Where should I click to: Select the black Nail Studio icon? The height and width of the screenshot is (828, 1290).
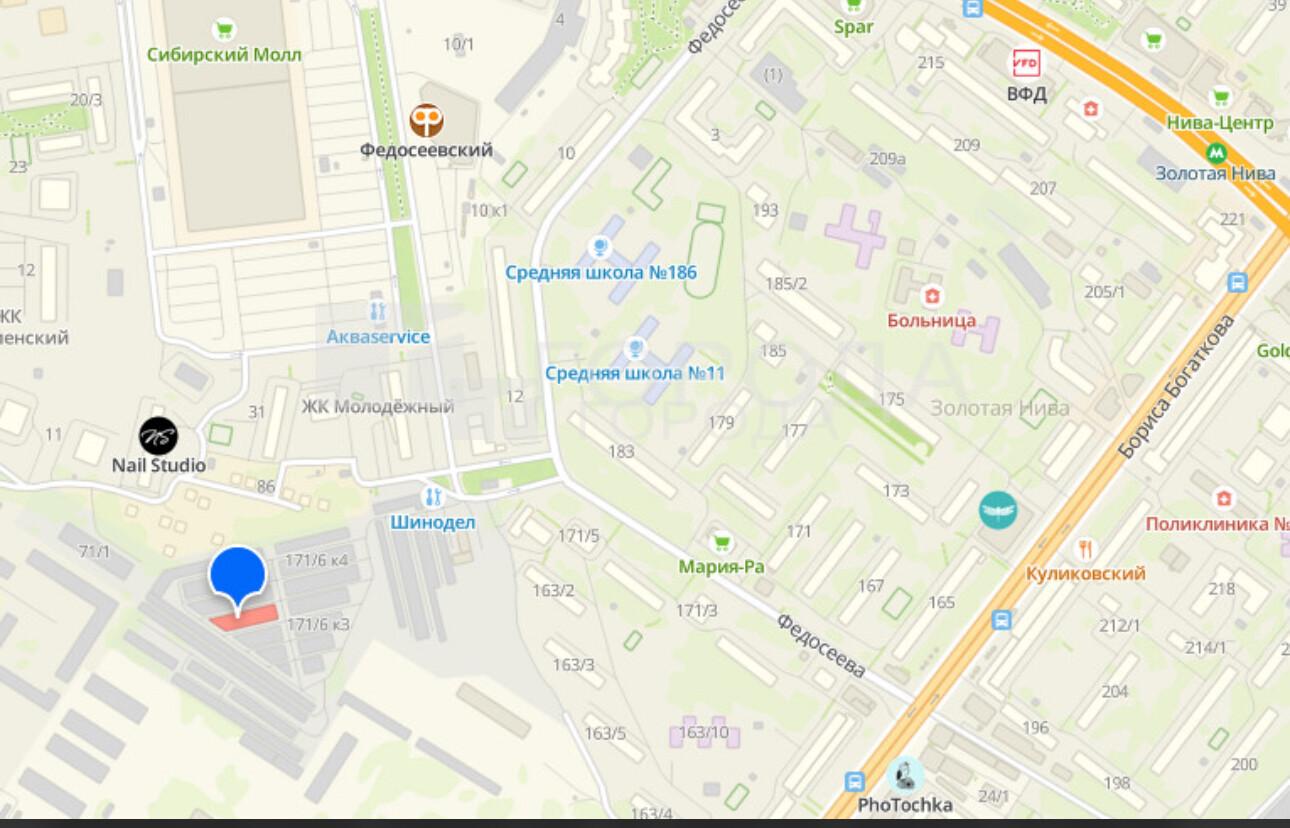tap(158, 436)
